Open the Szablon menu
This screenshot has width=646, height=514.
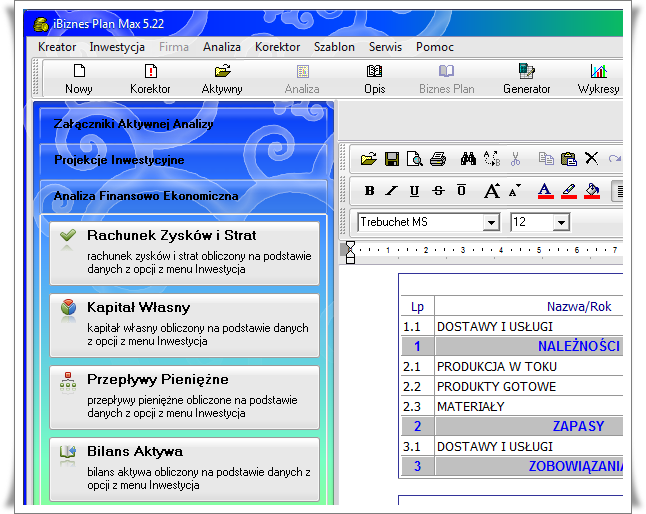click(334, 47)
